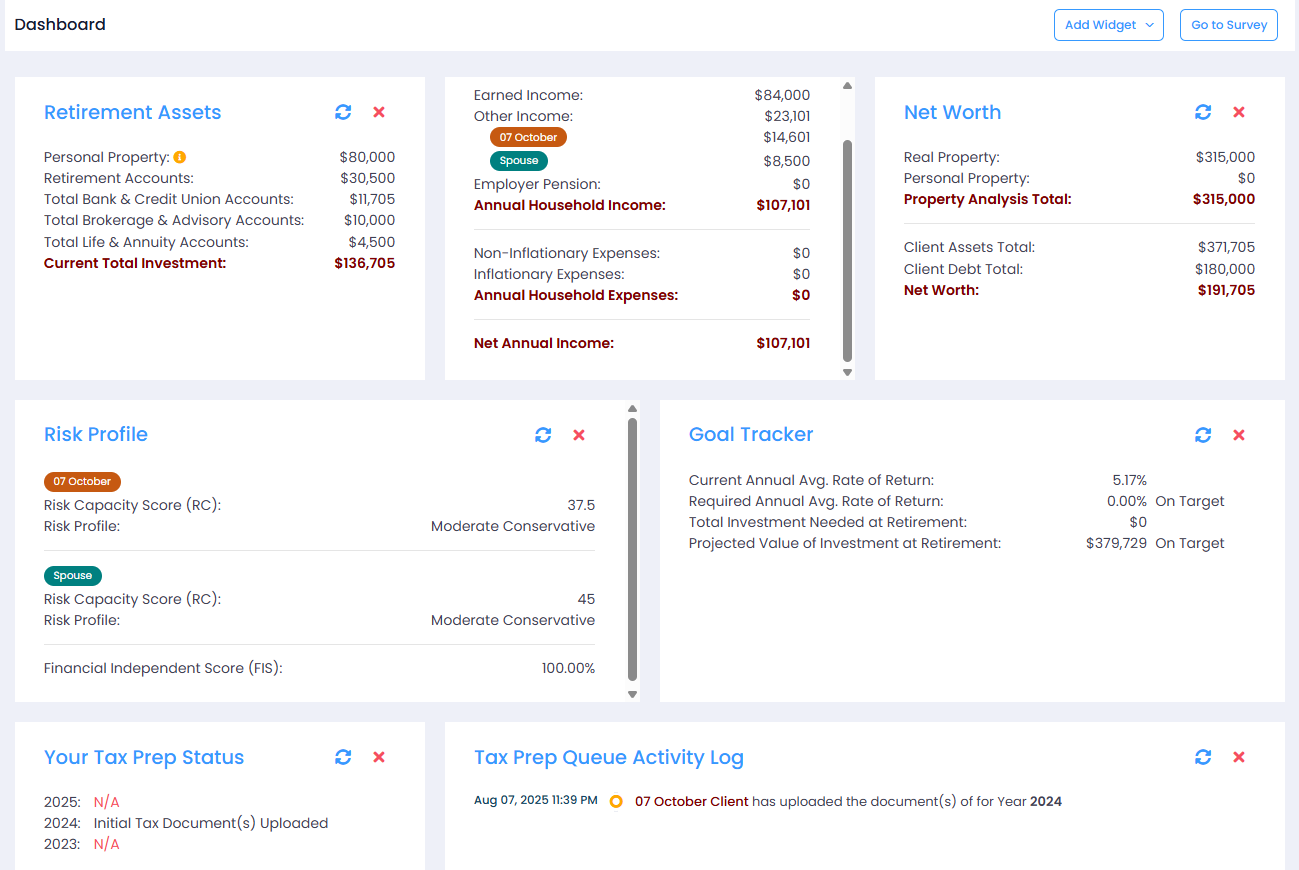This screenshot has width=1299, height=870.
Task: Remove the Risk Profile widget
Action: point(578,435)
